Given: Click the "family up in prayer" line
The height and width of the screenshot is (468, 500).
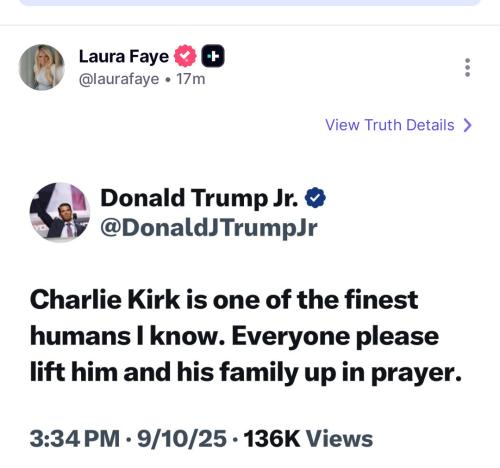Looking at the screenshot, I should 341,372.
